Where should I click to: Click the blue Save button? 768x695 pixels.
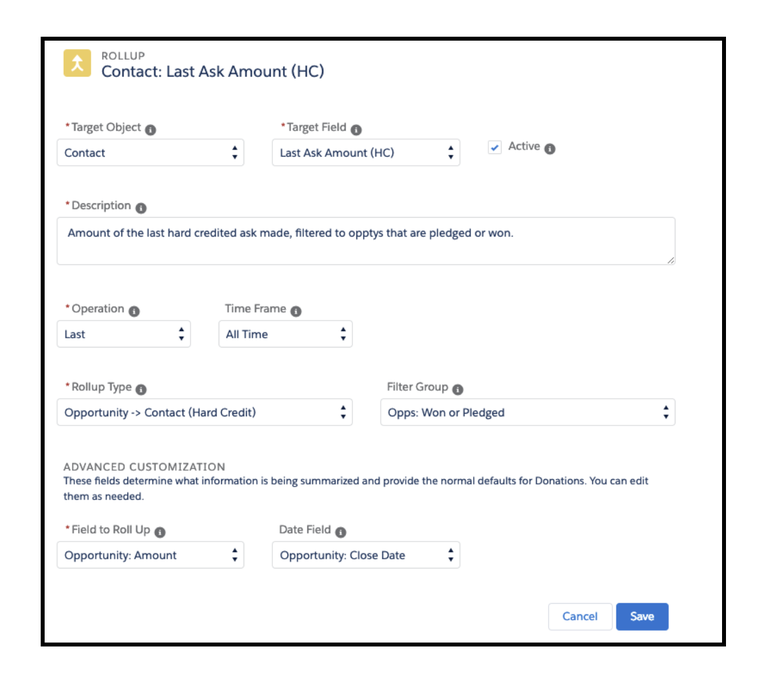coord(642,616)
